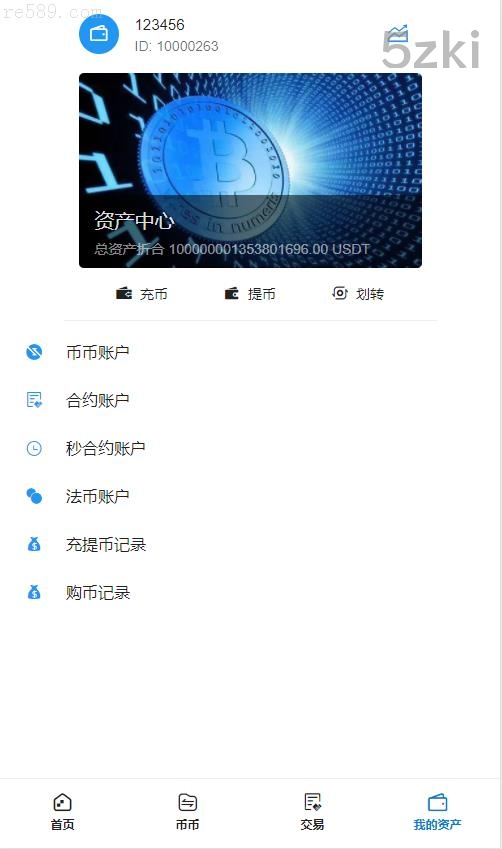
Task: Tap the 充币 deposit wallet icon
Action: pyautogui.click(x=123, y=293)
